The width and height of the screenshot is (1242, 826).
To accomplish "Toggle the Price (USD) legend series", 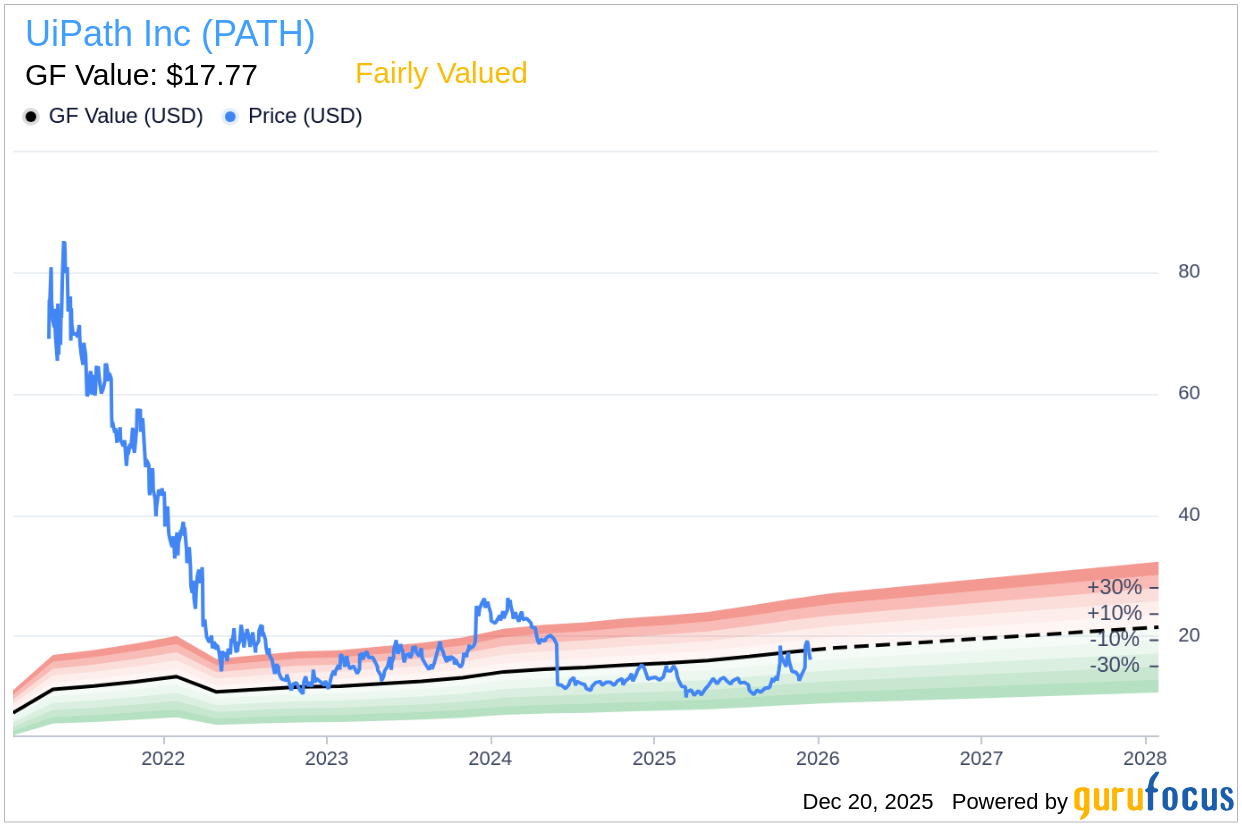I will point(304,116).
